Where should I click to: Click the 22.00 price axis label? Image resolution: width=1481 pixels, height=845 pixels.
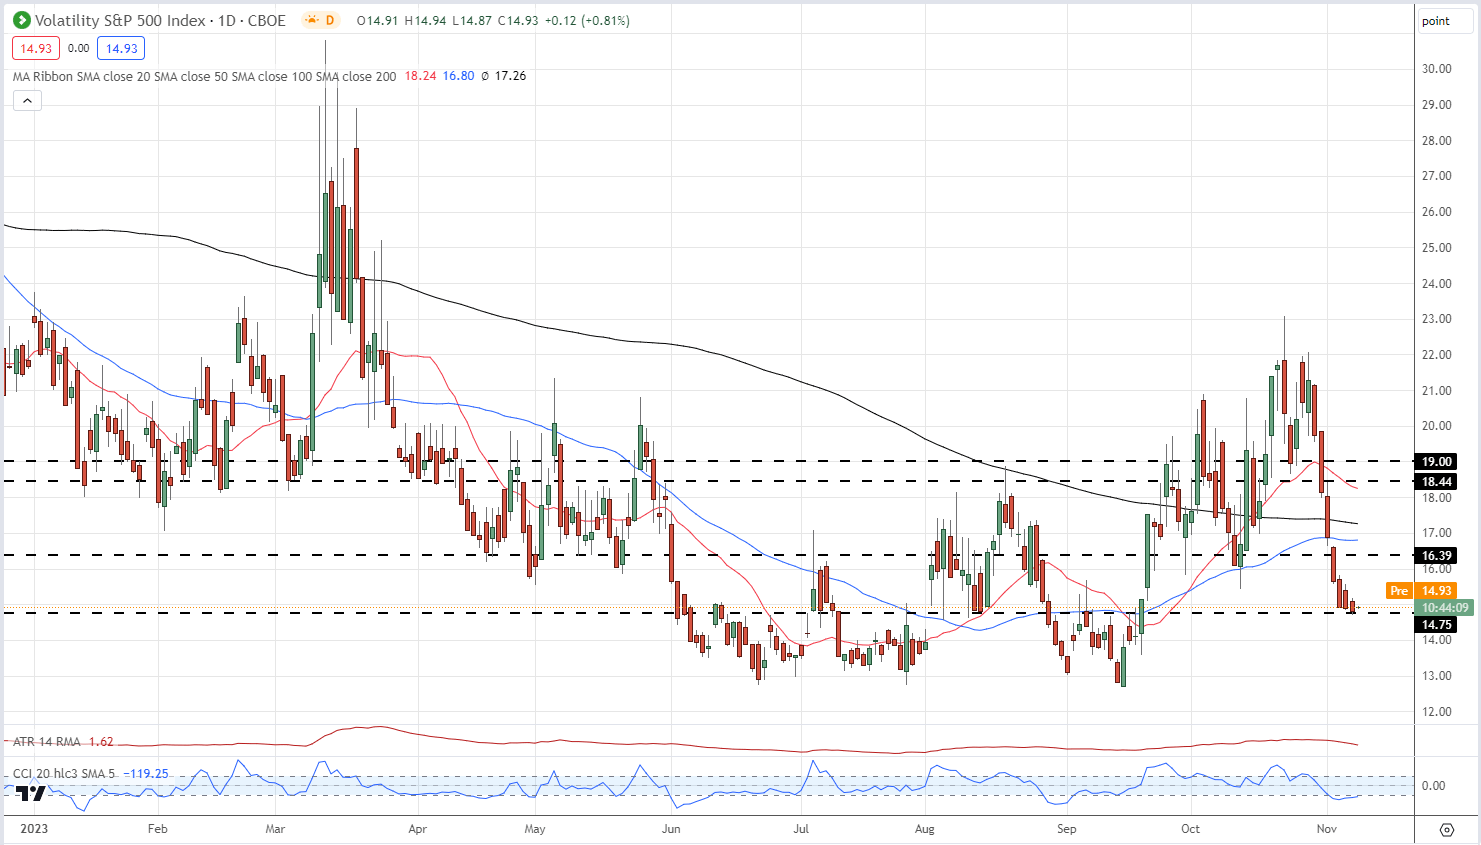point(1437,355)
